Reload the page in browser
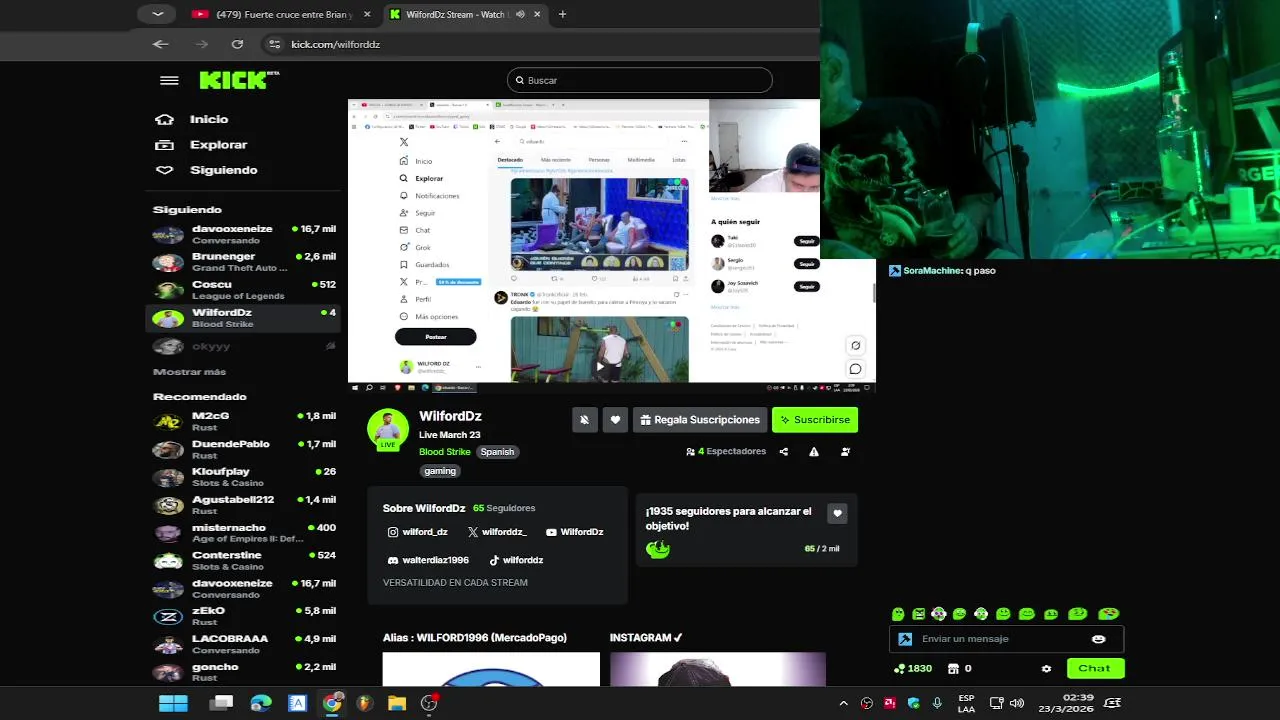 [237, 44]
